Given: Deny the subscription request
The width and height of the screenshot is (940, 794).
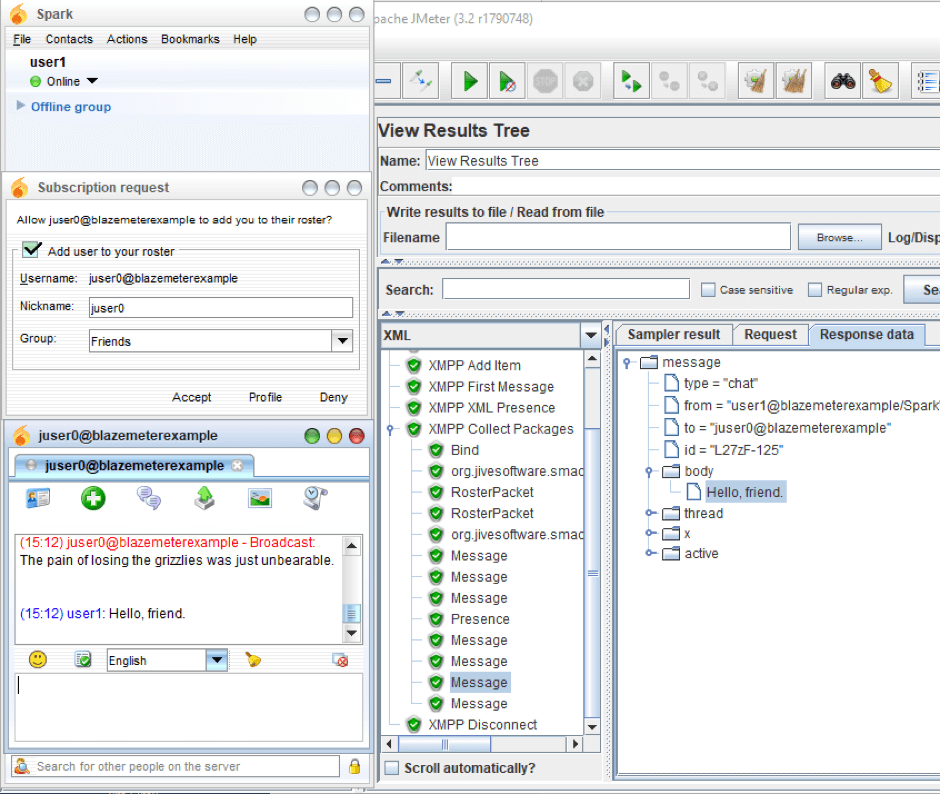Looking at the screenshot, I should click(333, 397).
